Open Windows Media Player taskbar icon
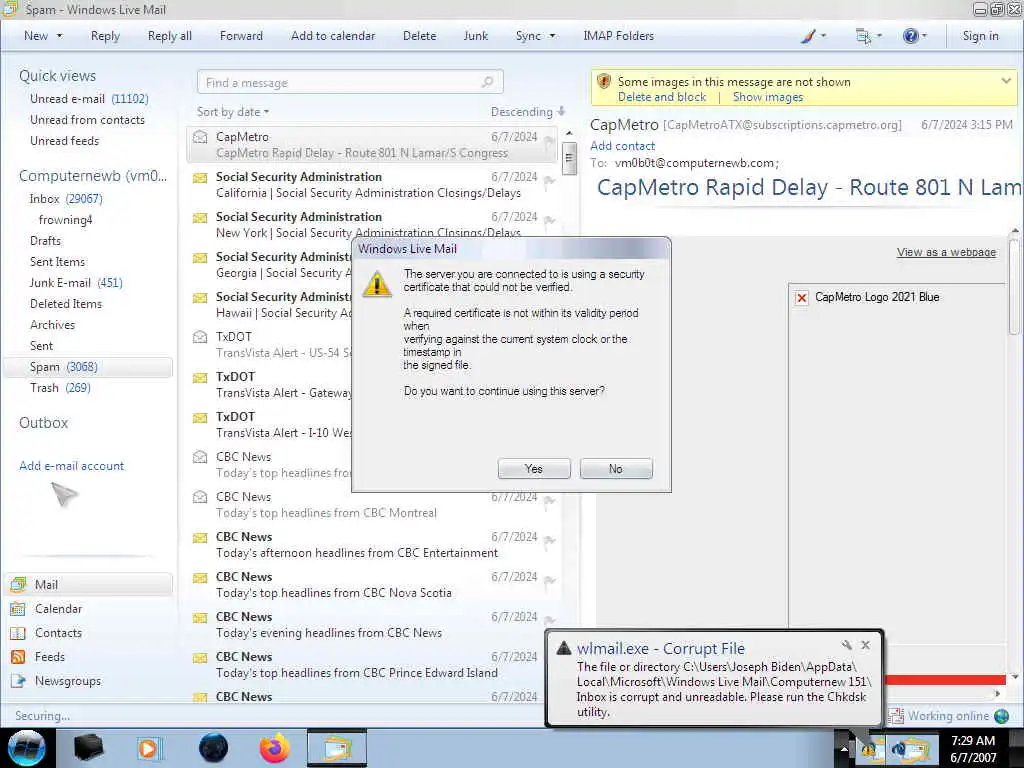Image resolution: width=1024 pixels, height=768 pixels. [x=149, y=748]
